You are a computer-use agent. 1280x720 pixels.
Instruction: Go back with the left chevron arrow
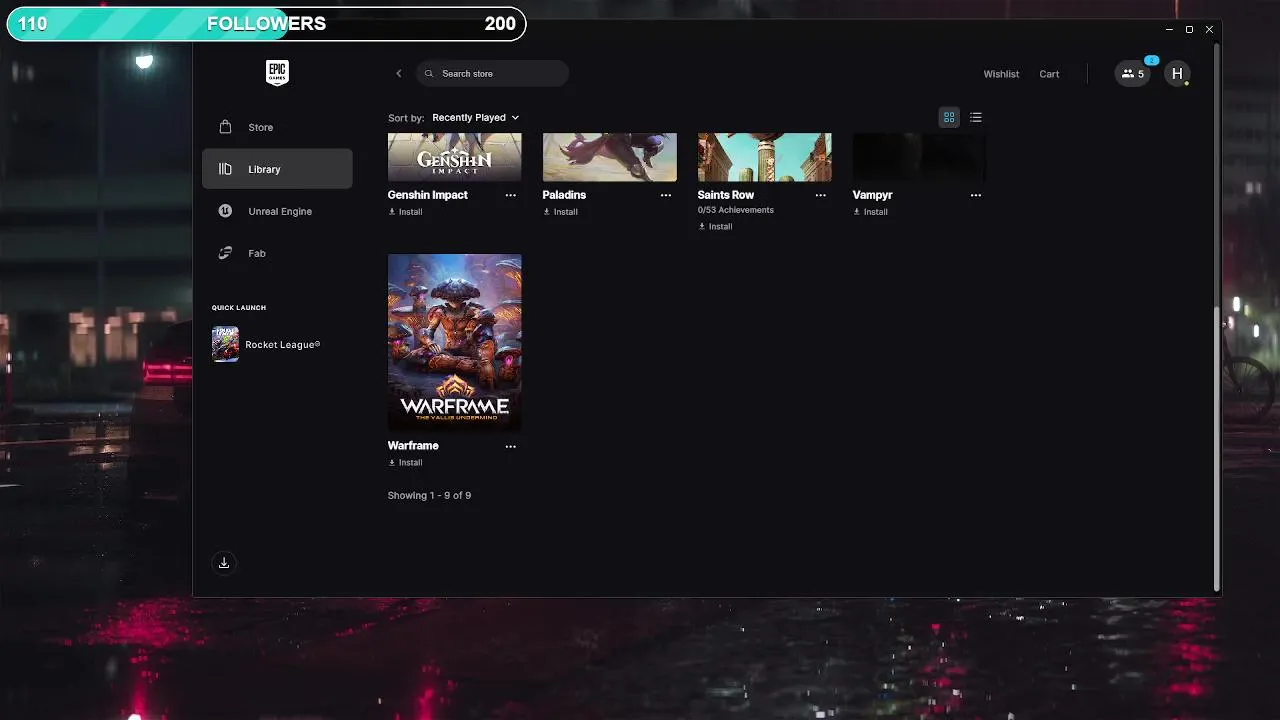pos(398,73)
